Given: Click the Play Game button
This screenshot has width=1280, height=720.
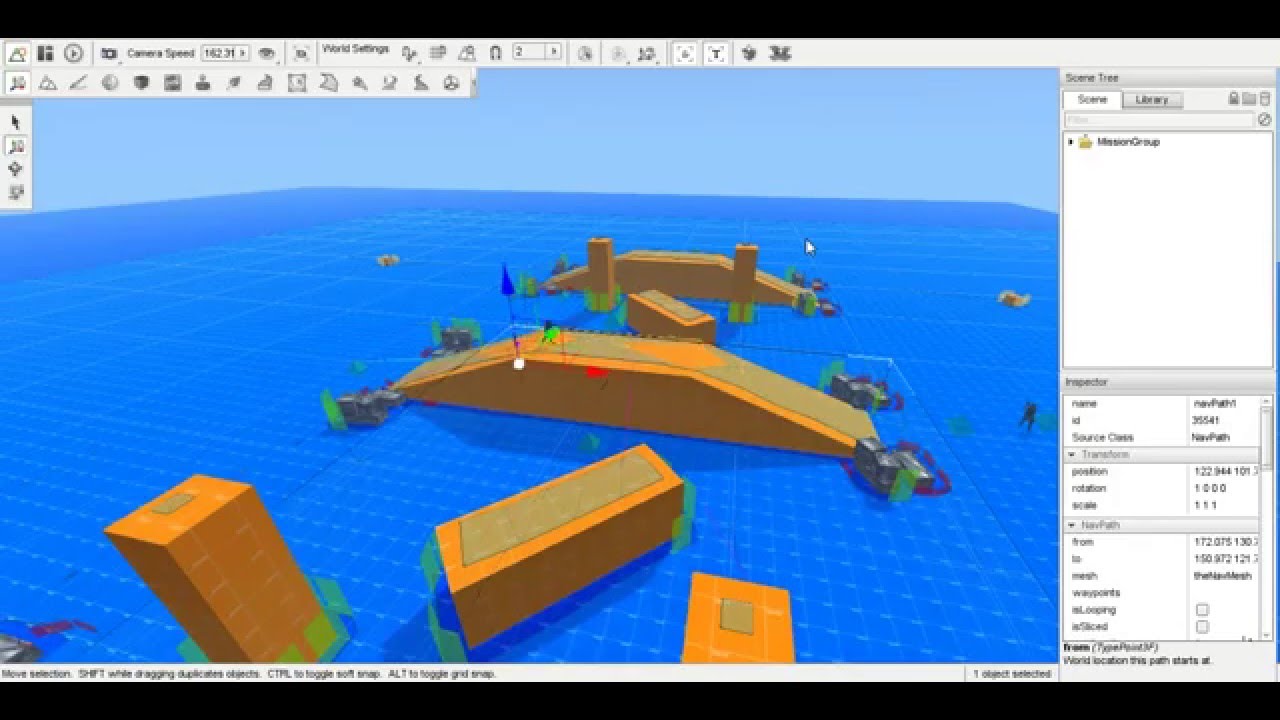Looking at the screenshot, I should [x=73, y=53].
